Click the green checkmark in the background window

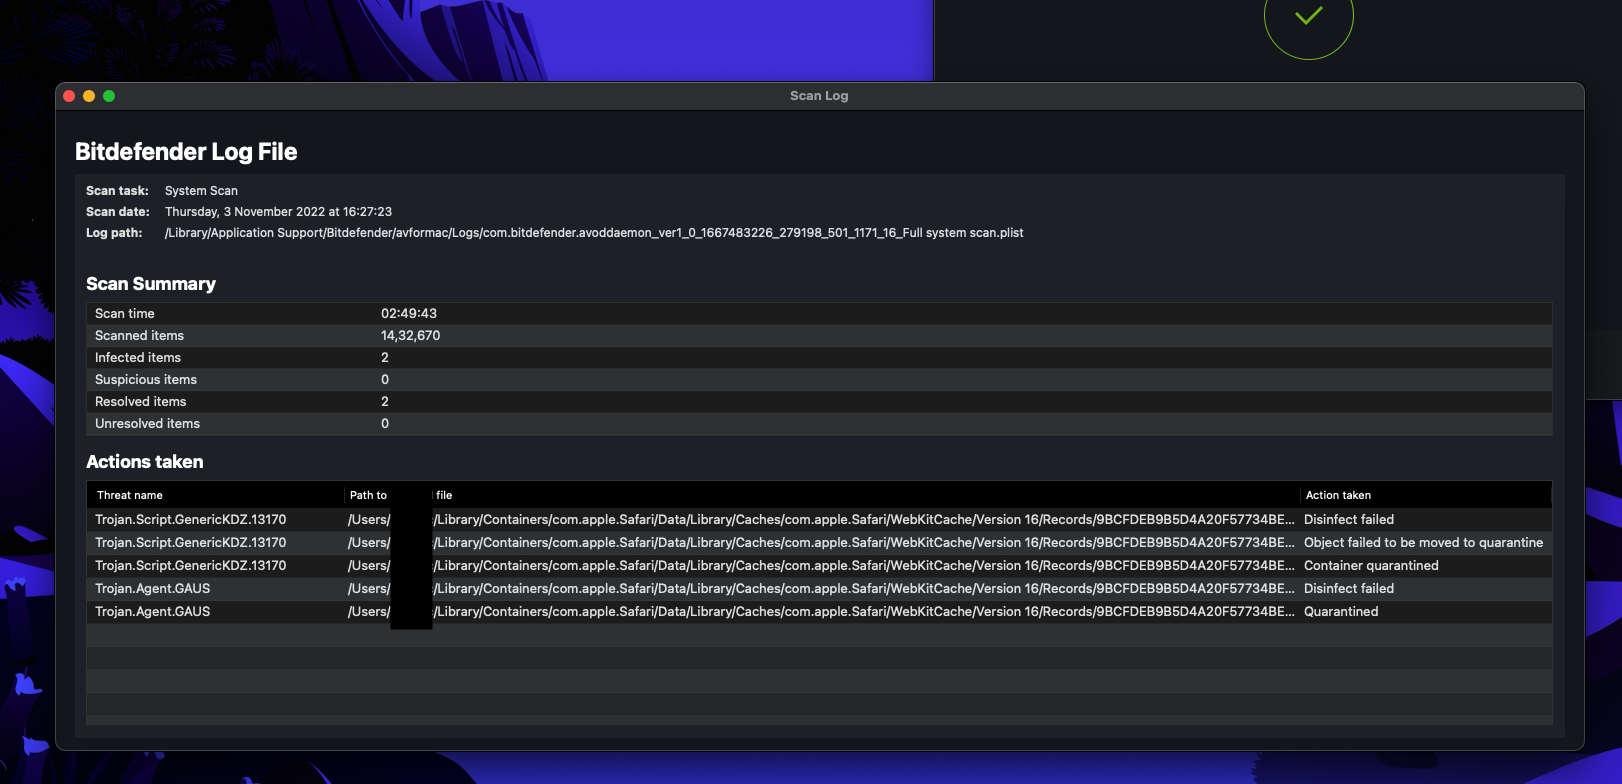pos(1308,15)
